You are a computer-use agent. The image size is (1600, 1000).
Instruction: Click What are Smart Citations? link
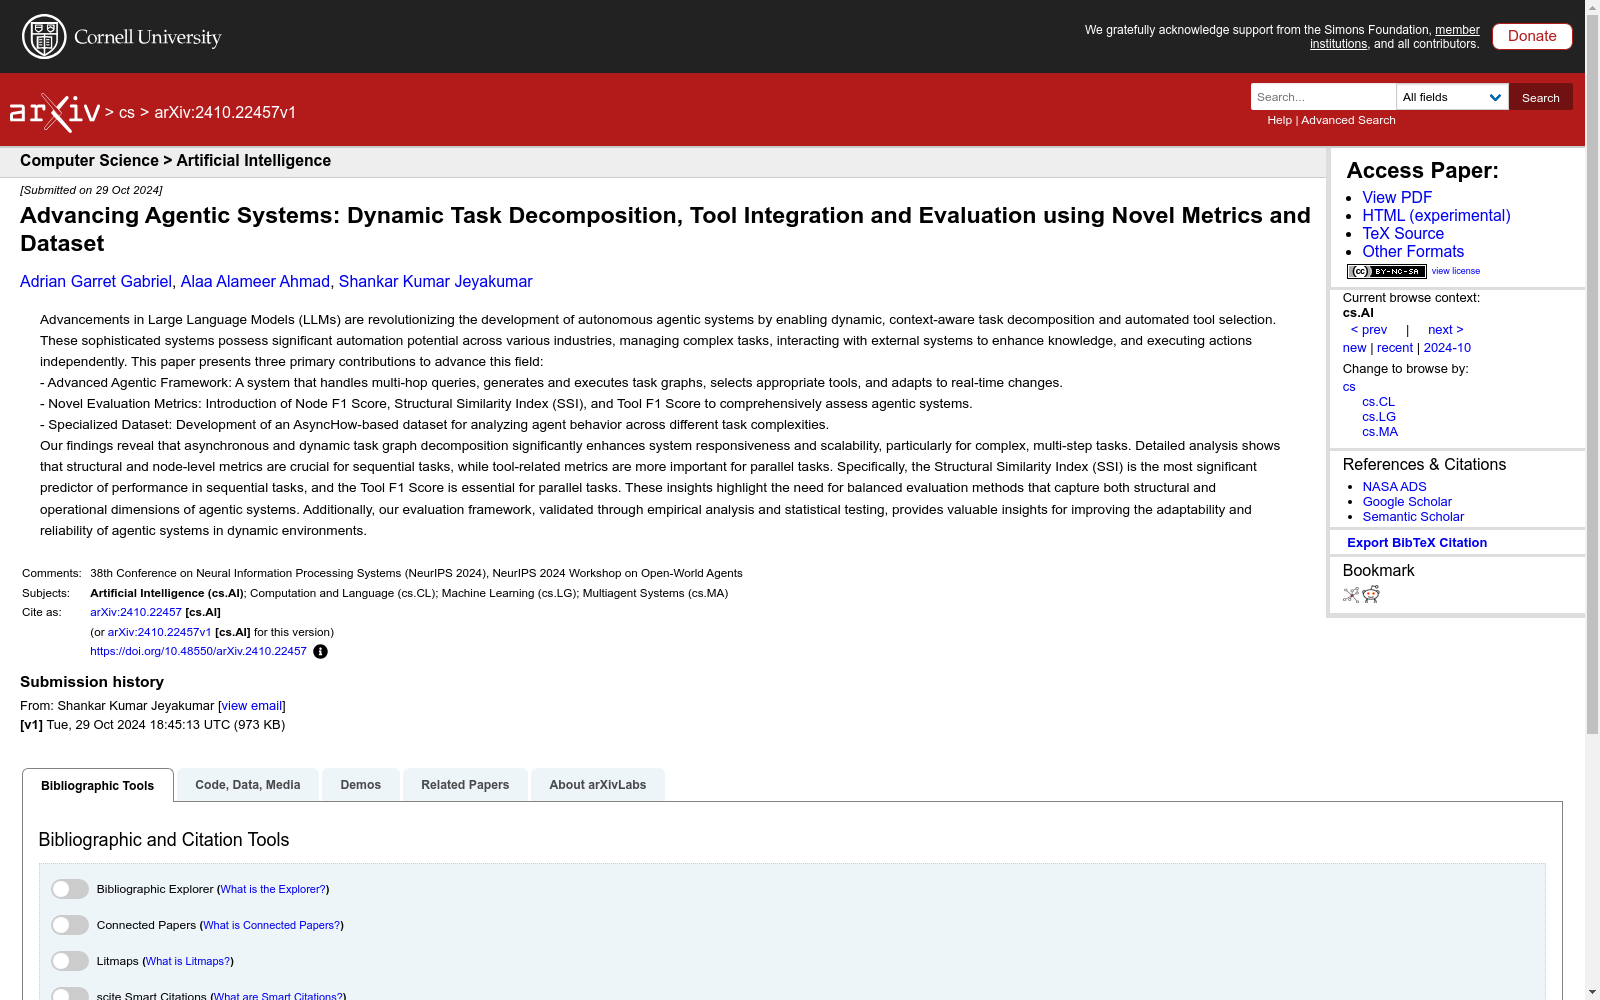pyautogui.click(x=279, y=996)
